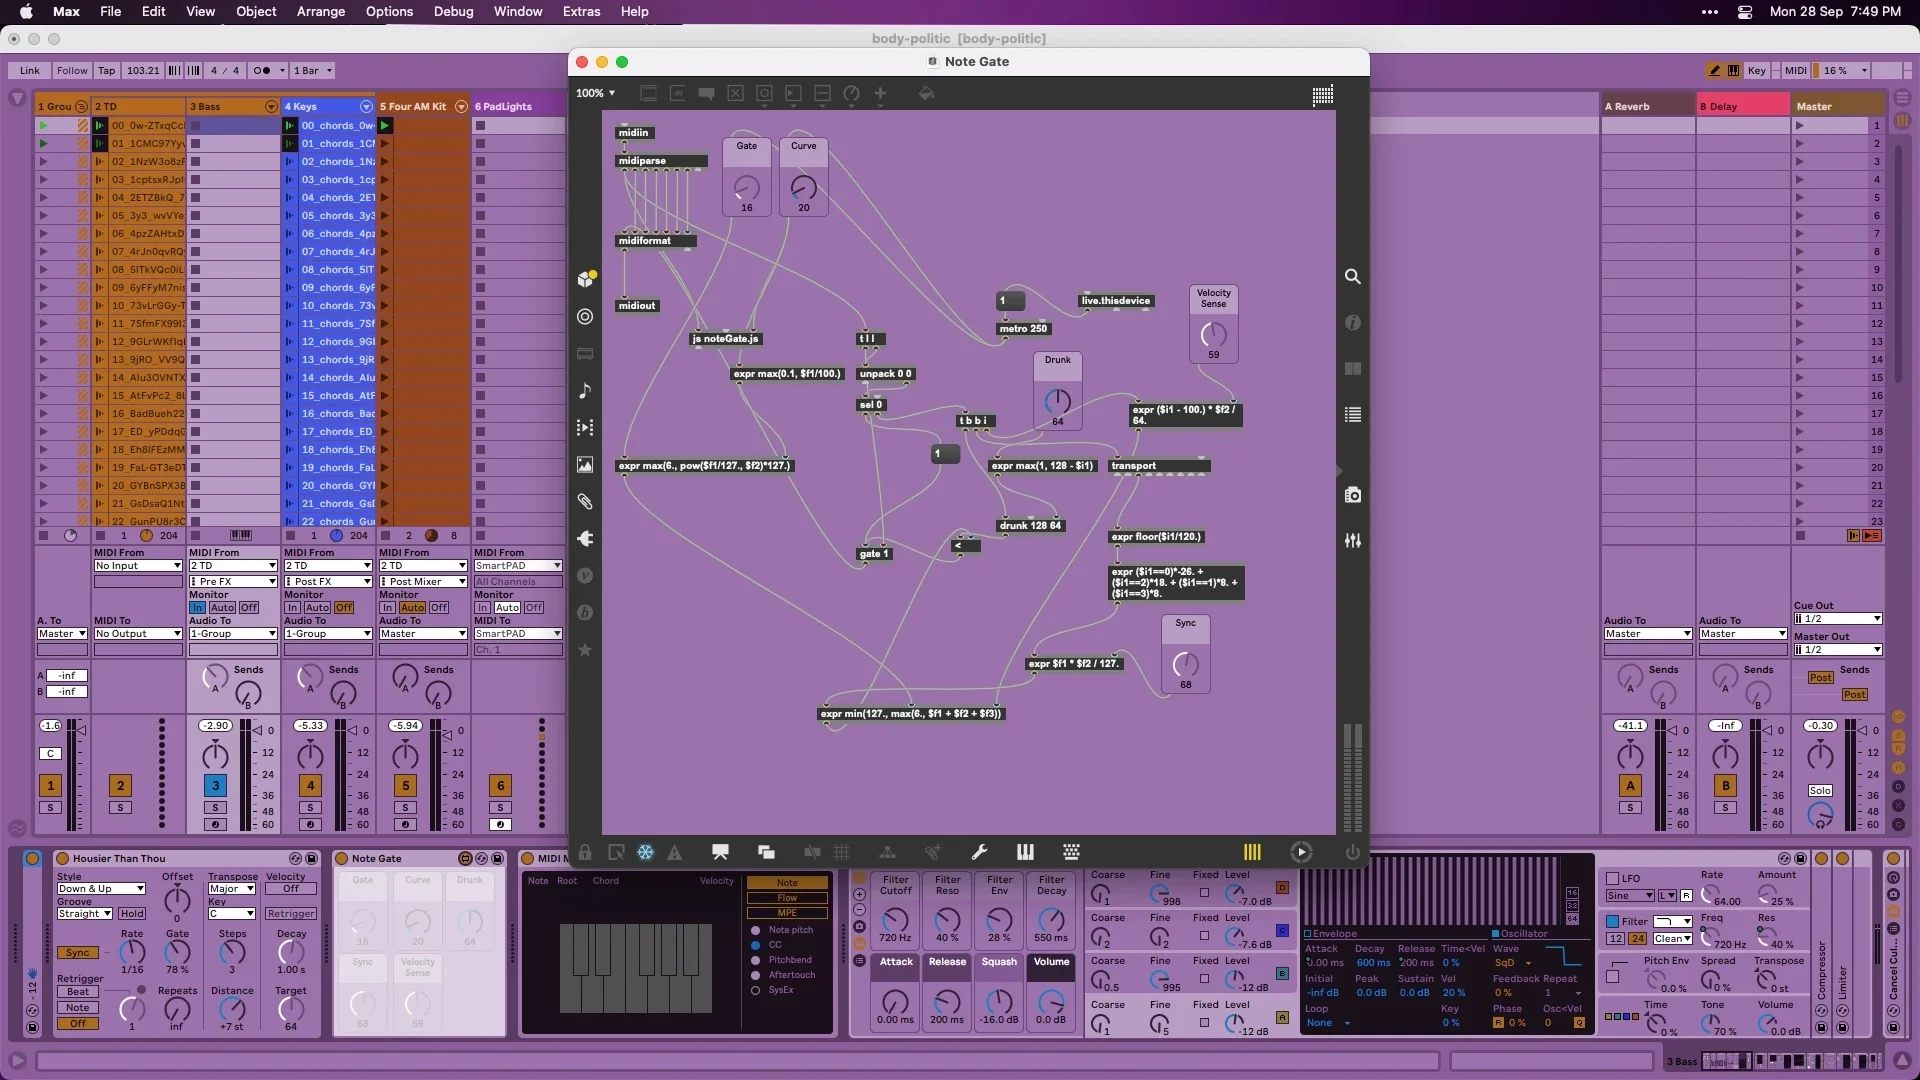Open the Object menu
Image resolution: width=1920 pixels, height=1080 pixels.
(256, 11)
